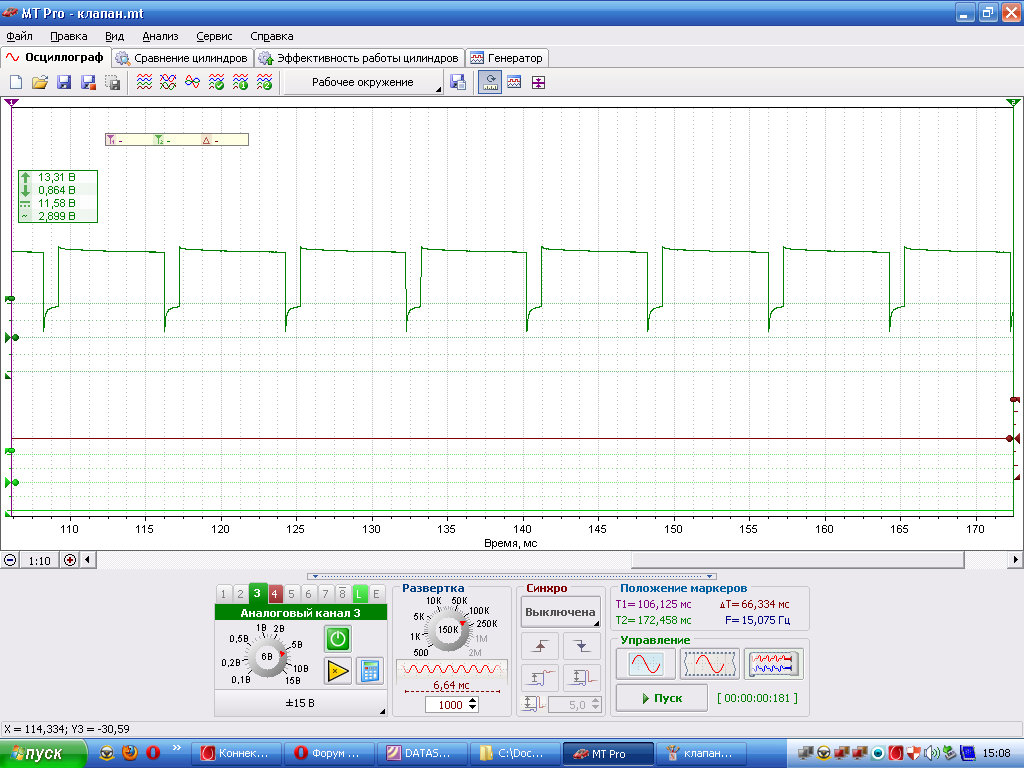Select falling edge trigger icon
Viewport: 1024px width, 768px height.
point(581,646)
